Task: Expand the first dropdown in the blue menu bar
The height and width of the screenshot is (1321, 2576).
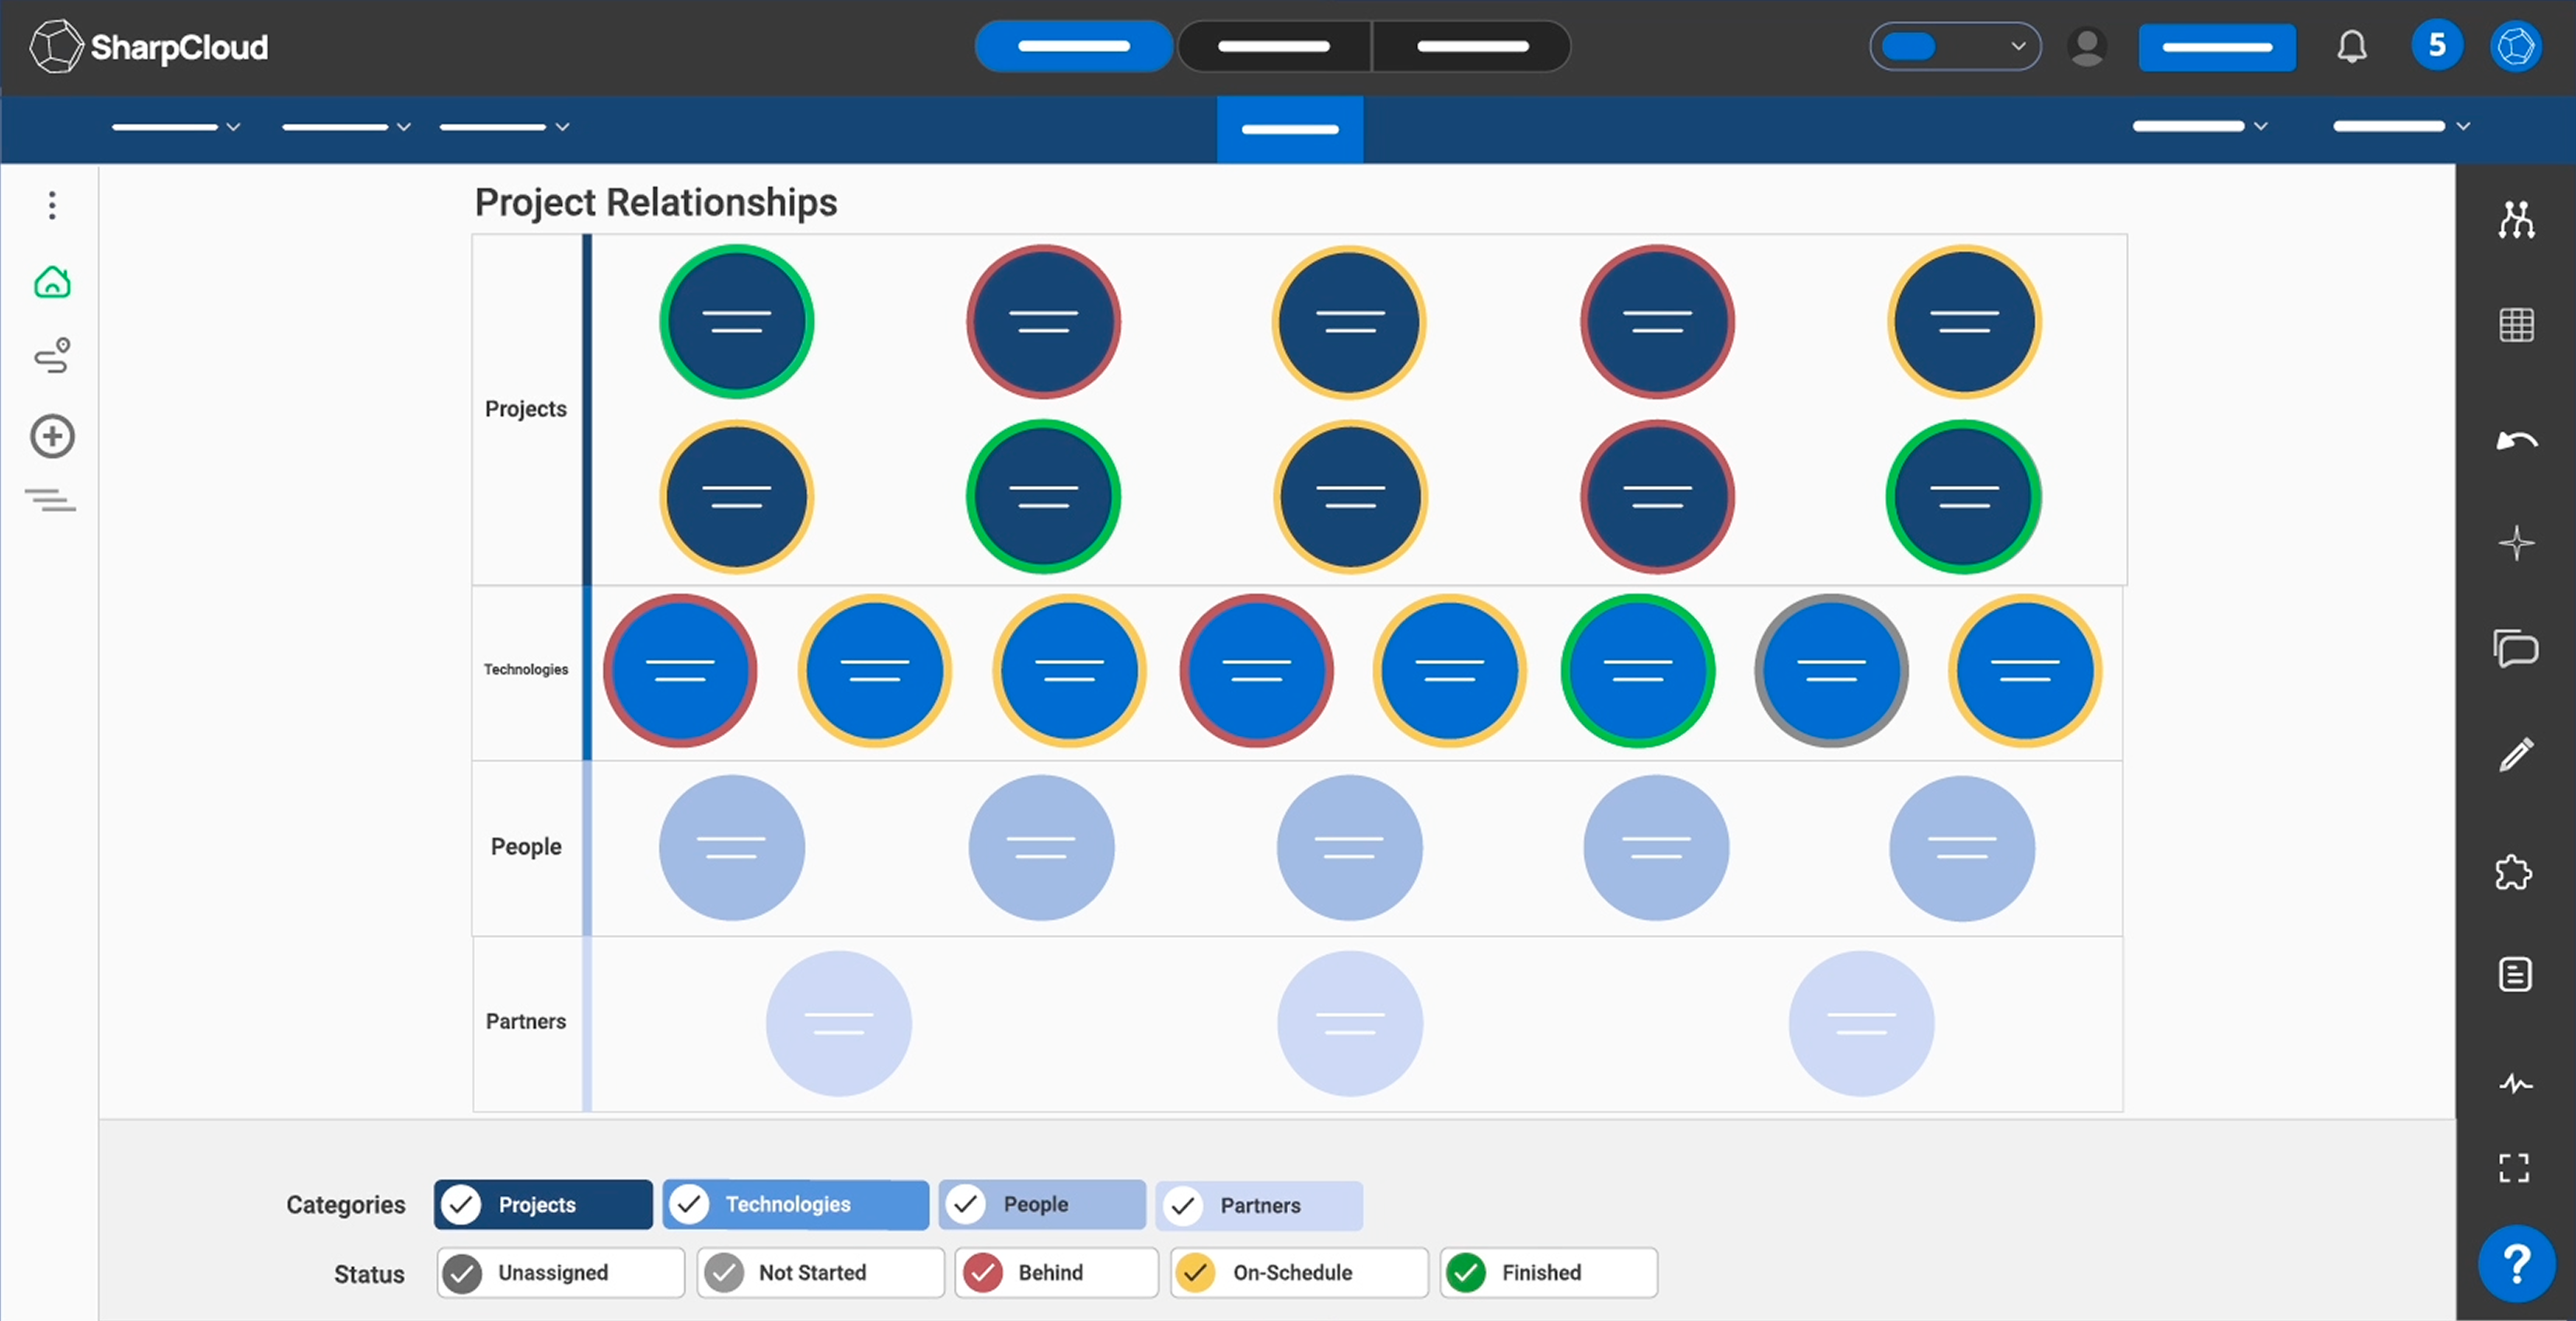Action: (x=176, y=127)
